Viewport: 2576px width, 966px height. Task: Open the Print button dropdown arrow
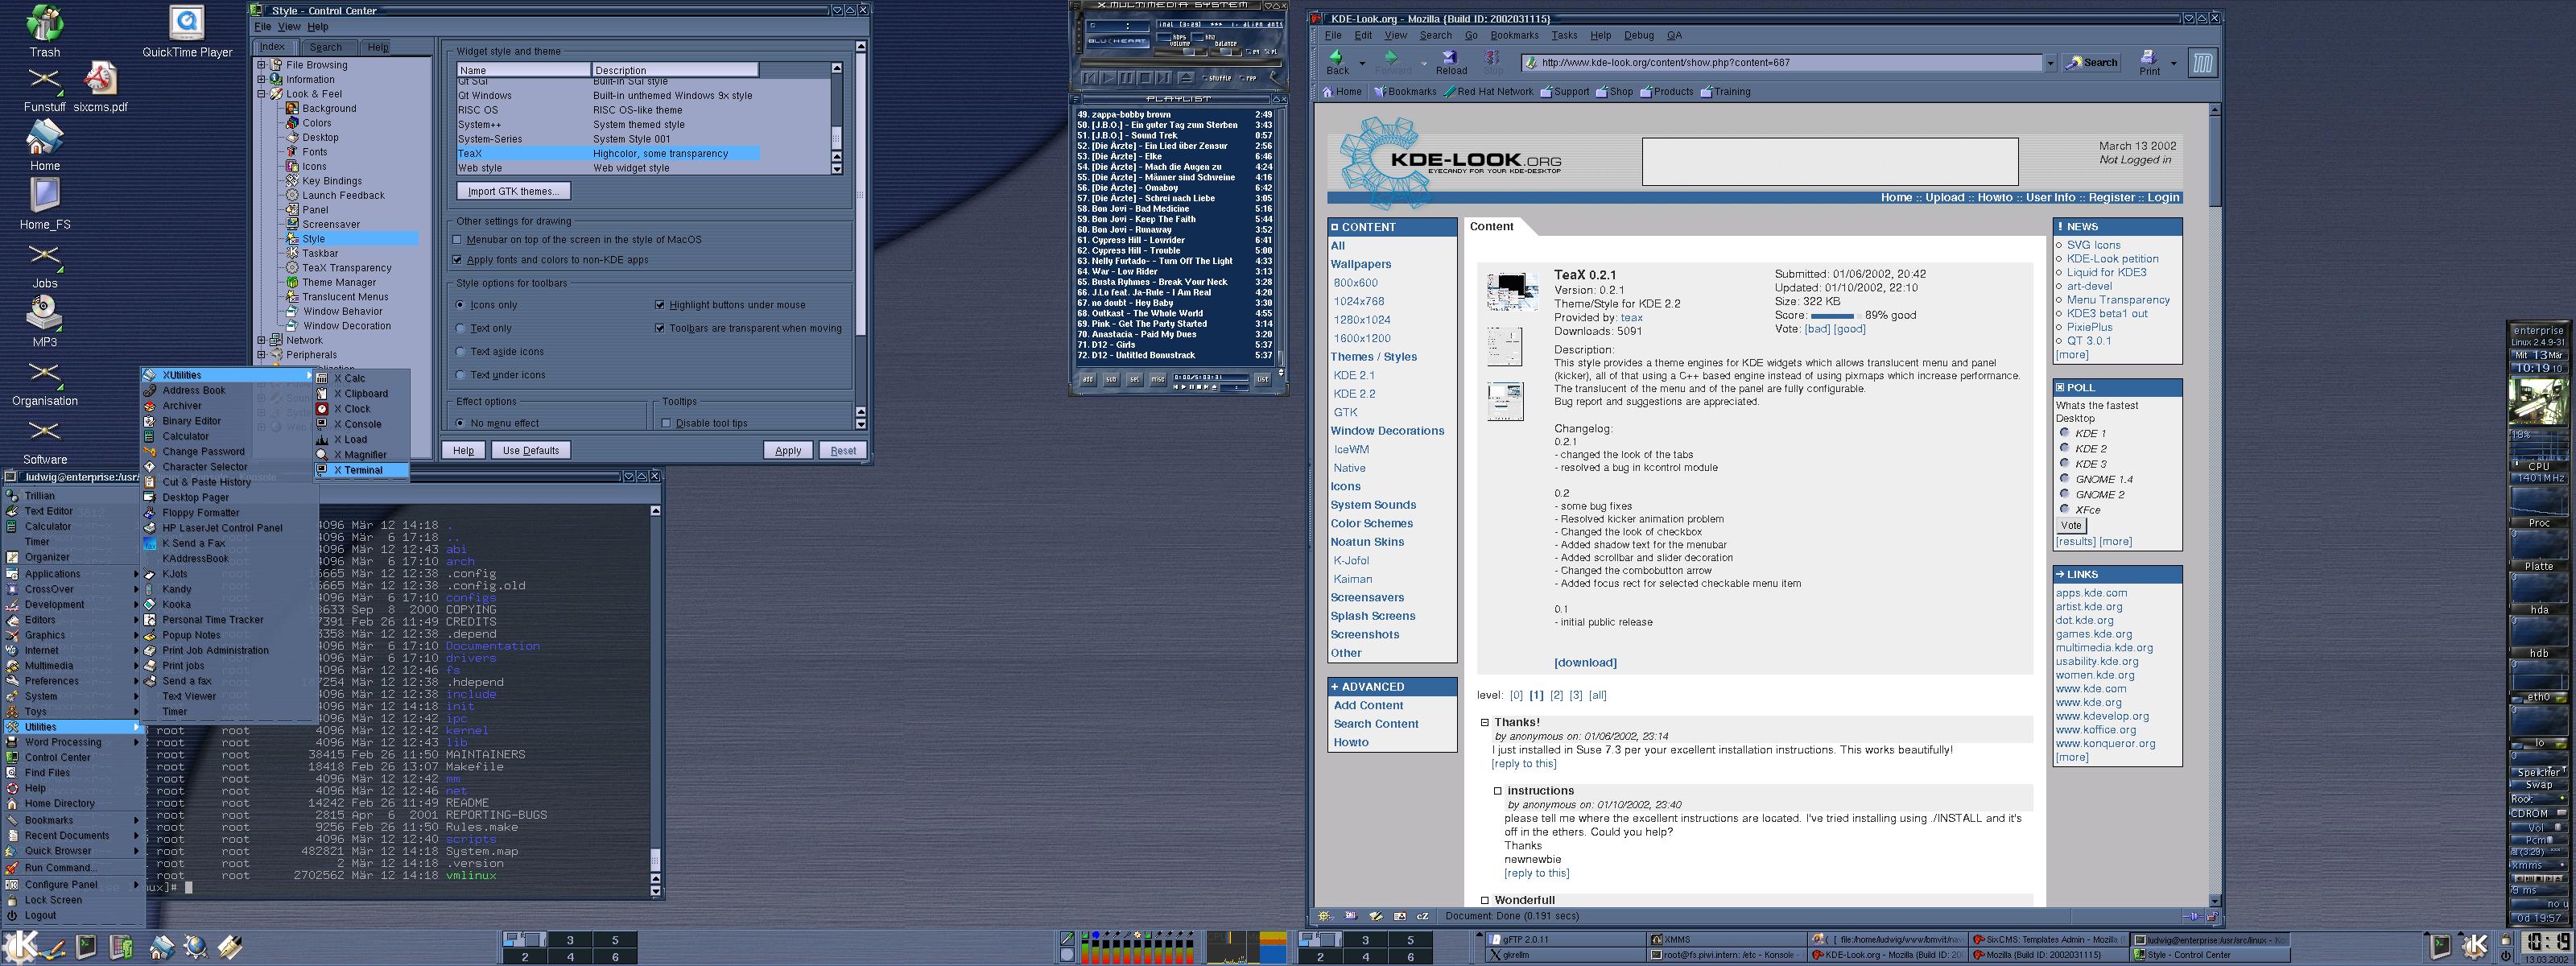point(2173,63)
